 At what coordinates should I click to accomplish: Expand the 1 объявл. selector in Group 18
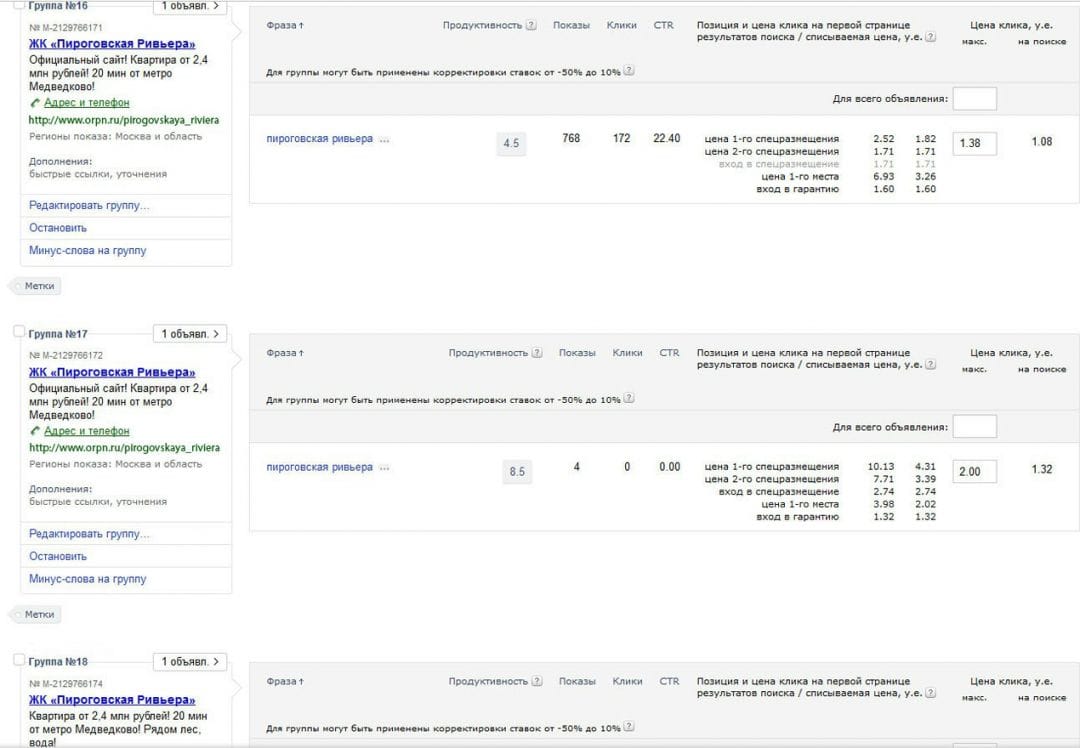(x=190, y=662)
